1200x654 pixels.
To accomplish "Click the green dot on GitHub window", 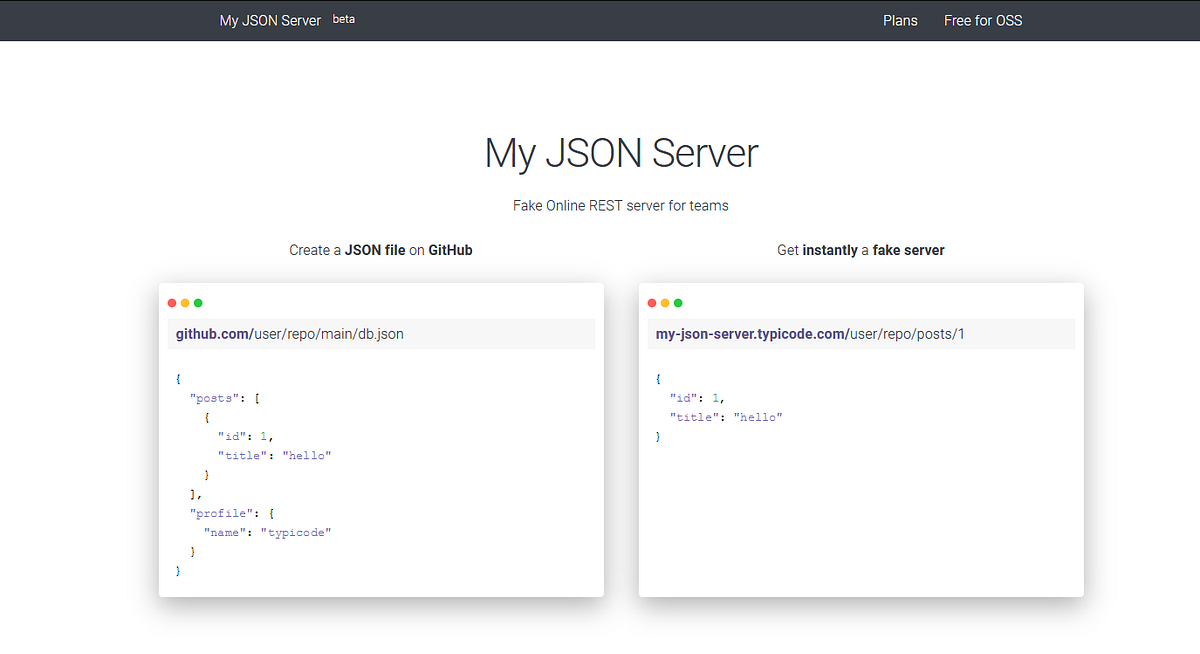I will click(x=198, y=303).
